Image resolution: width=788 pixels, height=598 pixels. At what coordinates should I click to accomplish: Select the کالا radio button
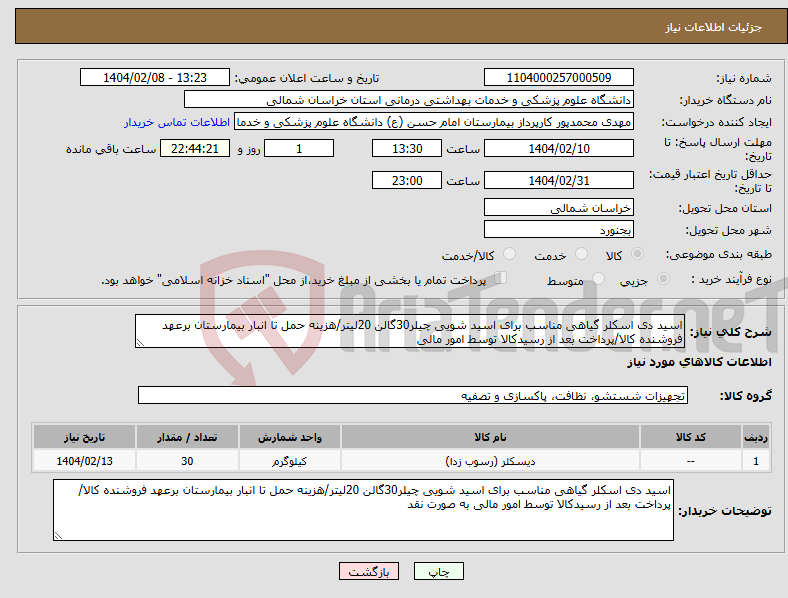point(637,254)
